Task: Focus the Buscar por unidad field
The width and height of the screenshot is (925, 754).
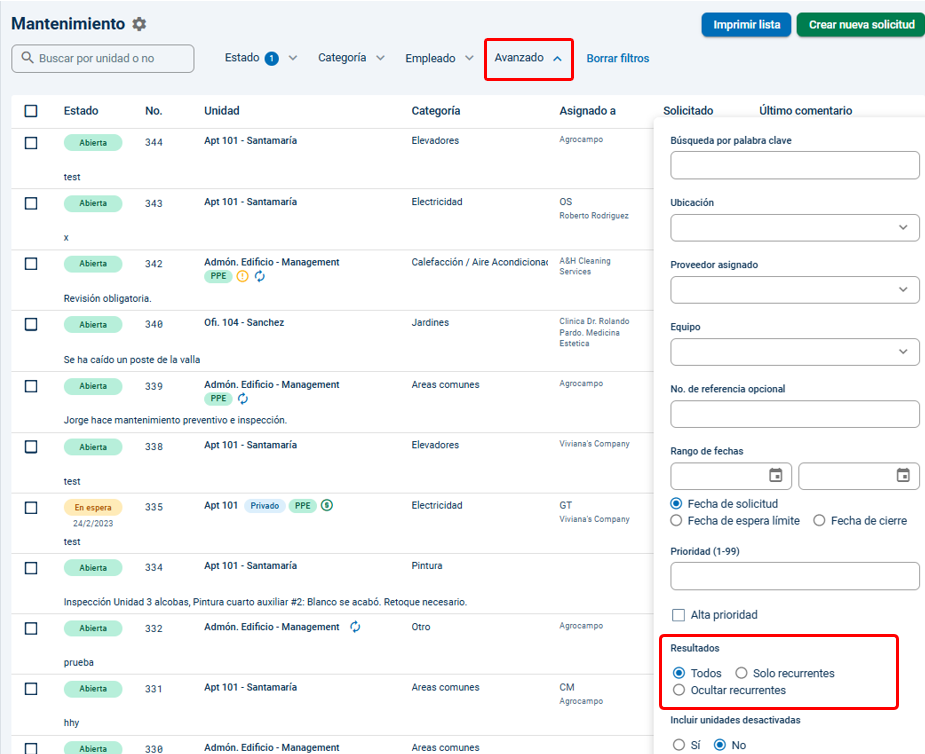Action: (103, 58)
